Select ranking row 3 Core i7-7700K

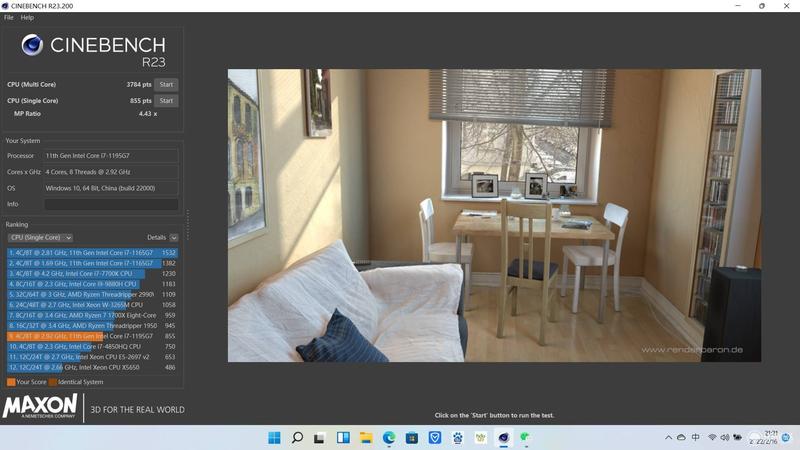(92, 273)
